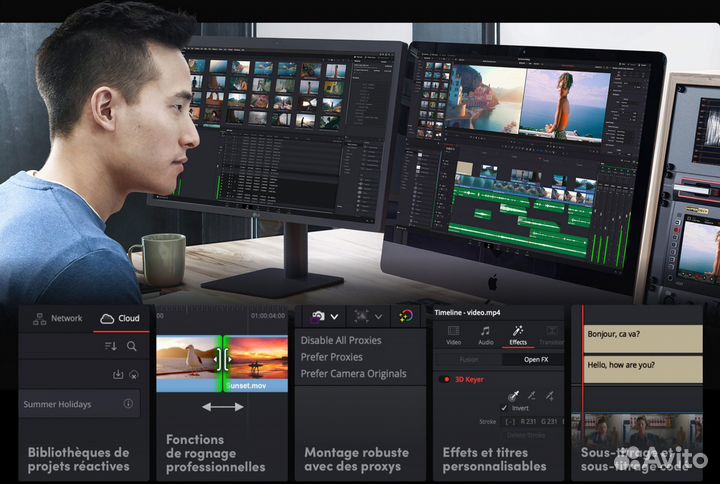Switch to the Video inspector tab
This screenshot has height=484, width=720.
[x=453, y=335]
